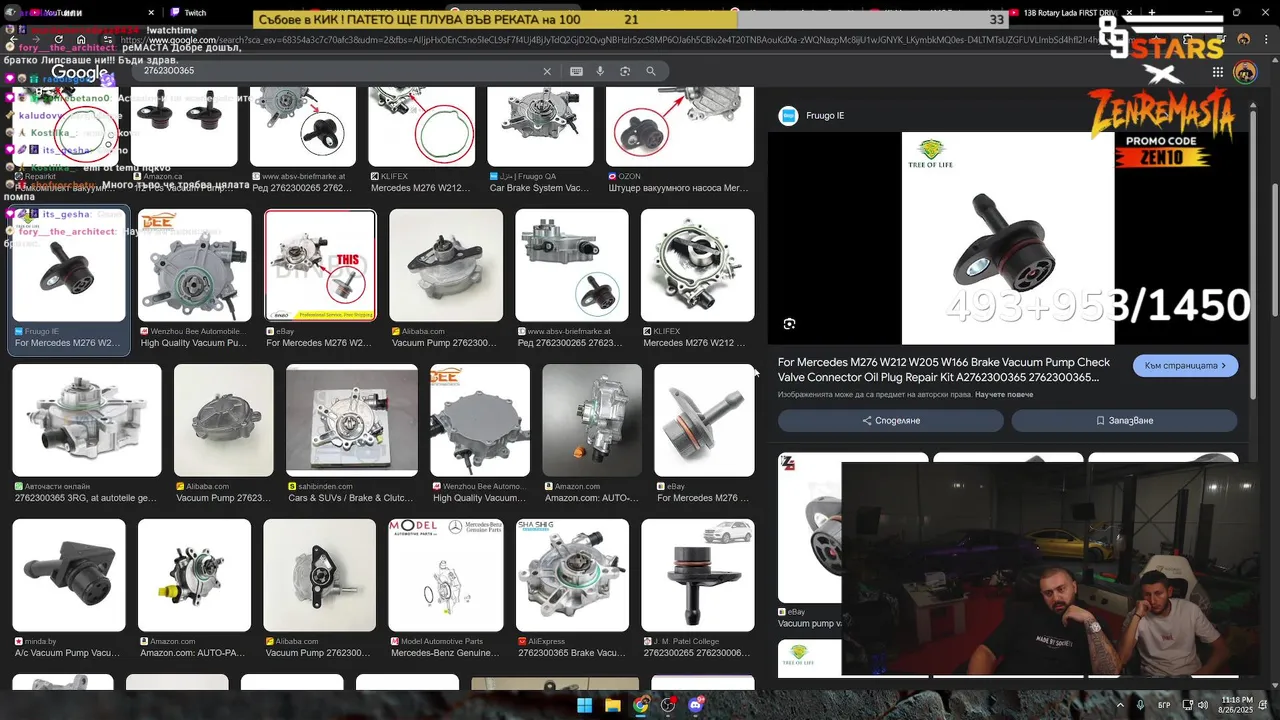
Task: Open Model Automotive Parts Mercedes-Benz diagram thumbnail
Action: (x=446, y=575)
